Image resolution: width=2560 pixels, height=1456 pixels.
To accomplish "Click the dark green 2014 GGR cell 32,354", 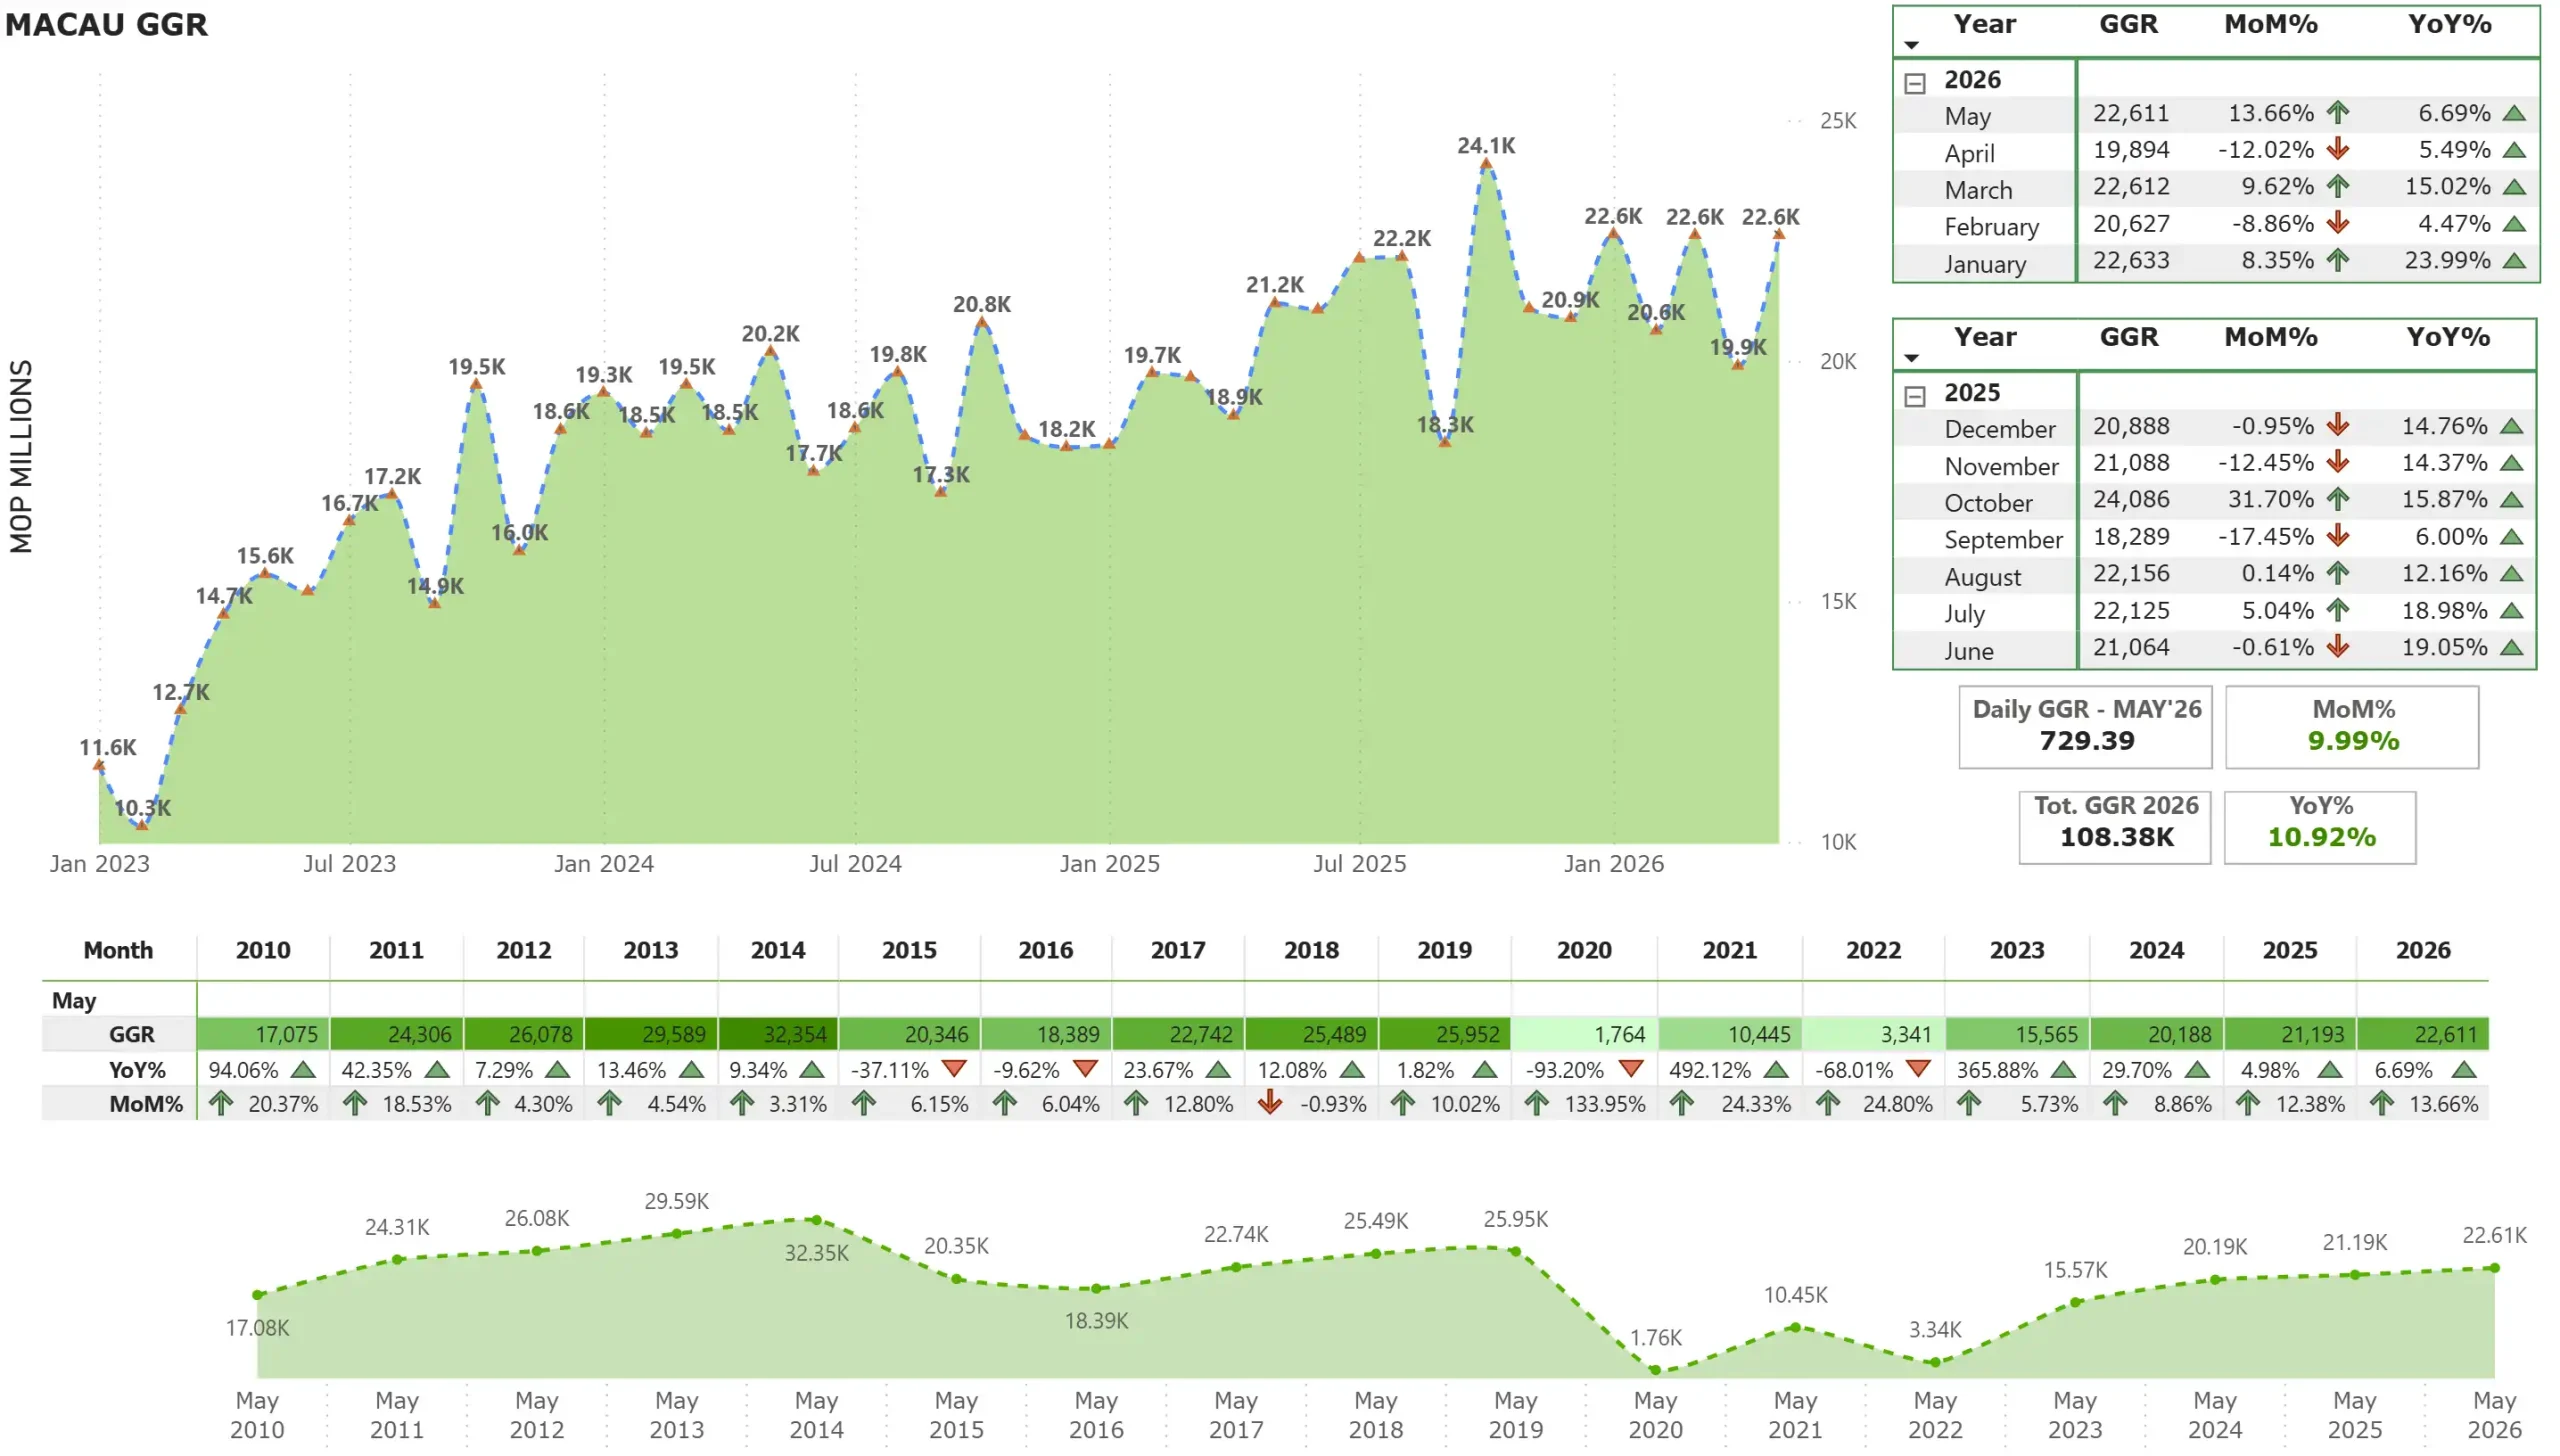I will (778, 1034).
